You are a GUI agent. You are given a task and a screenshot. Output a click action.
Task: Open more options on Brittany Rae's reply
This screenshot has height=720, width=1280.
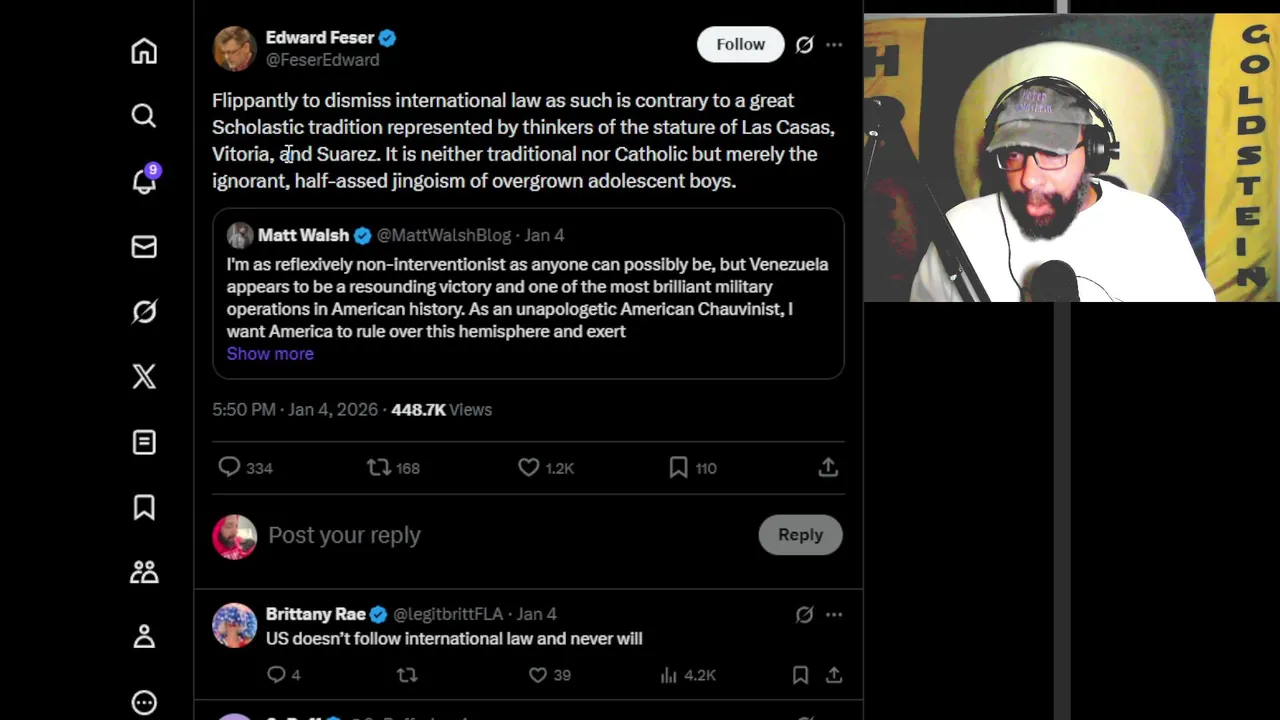834,615
